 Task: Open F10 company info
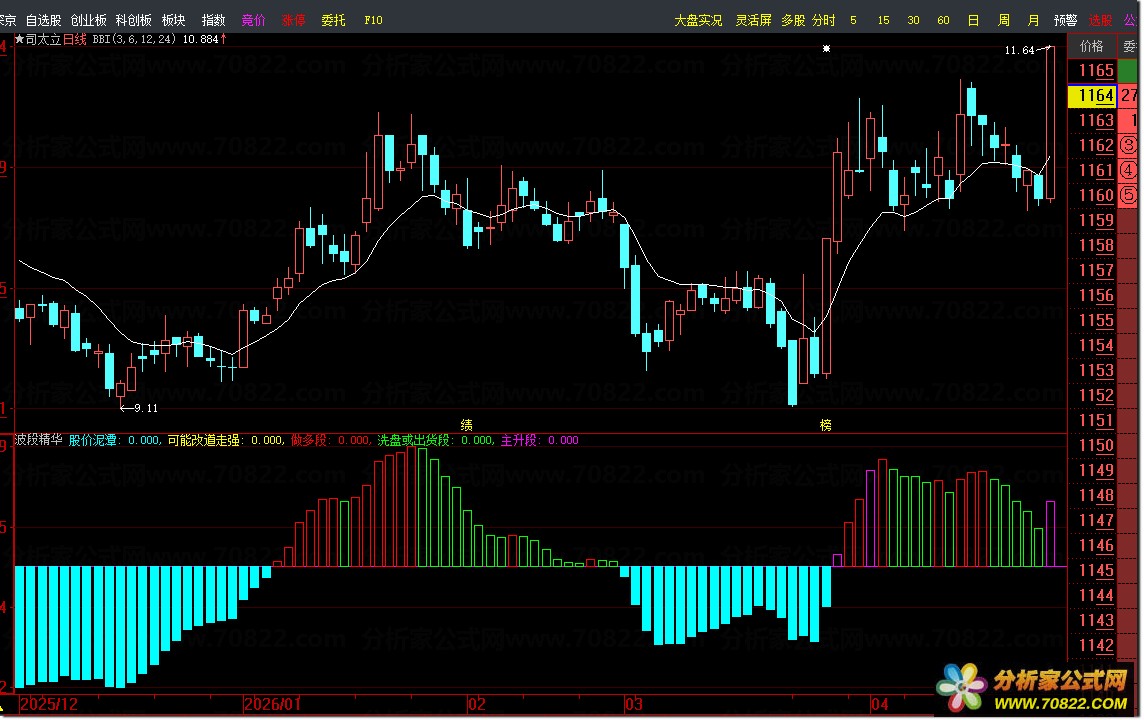click(374, 20)
